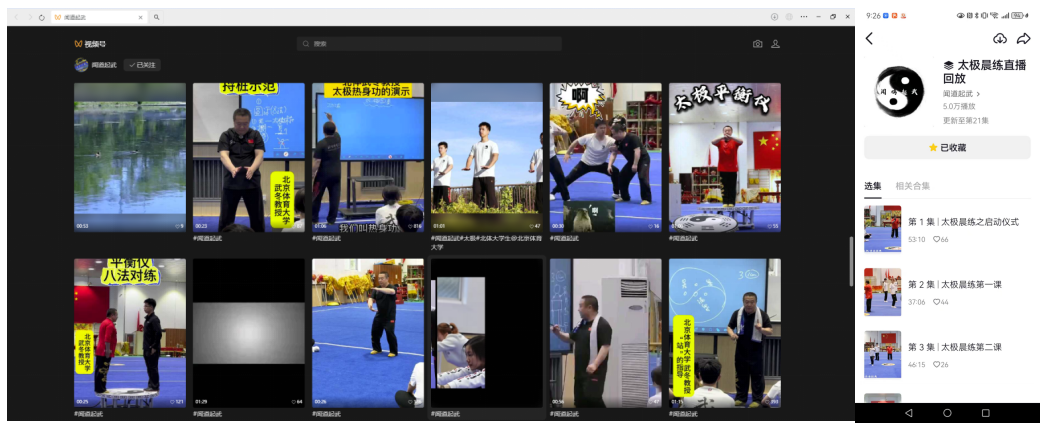Tap the download icon on the phone
Viewport: 1058px width, 428px height.
pos(999,39)
